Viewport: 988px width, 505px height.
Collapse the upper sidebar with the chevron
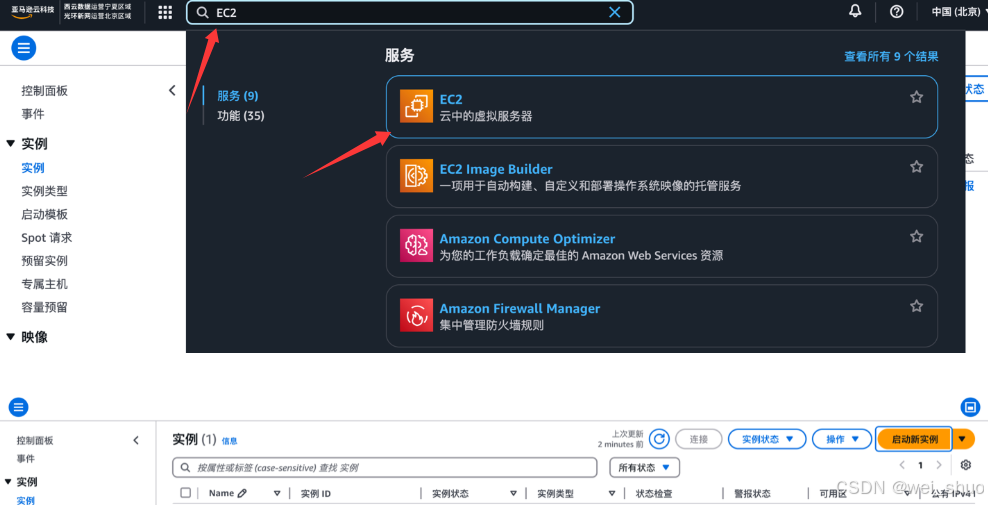(x=172, y=91)
